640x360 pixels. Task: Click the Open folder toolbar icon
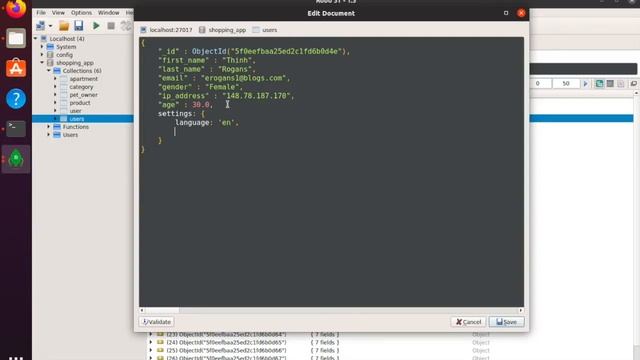(x=64, y=26)
